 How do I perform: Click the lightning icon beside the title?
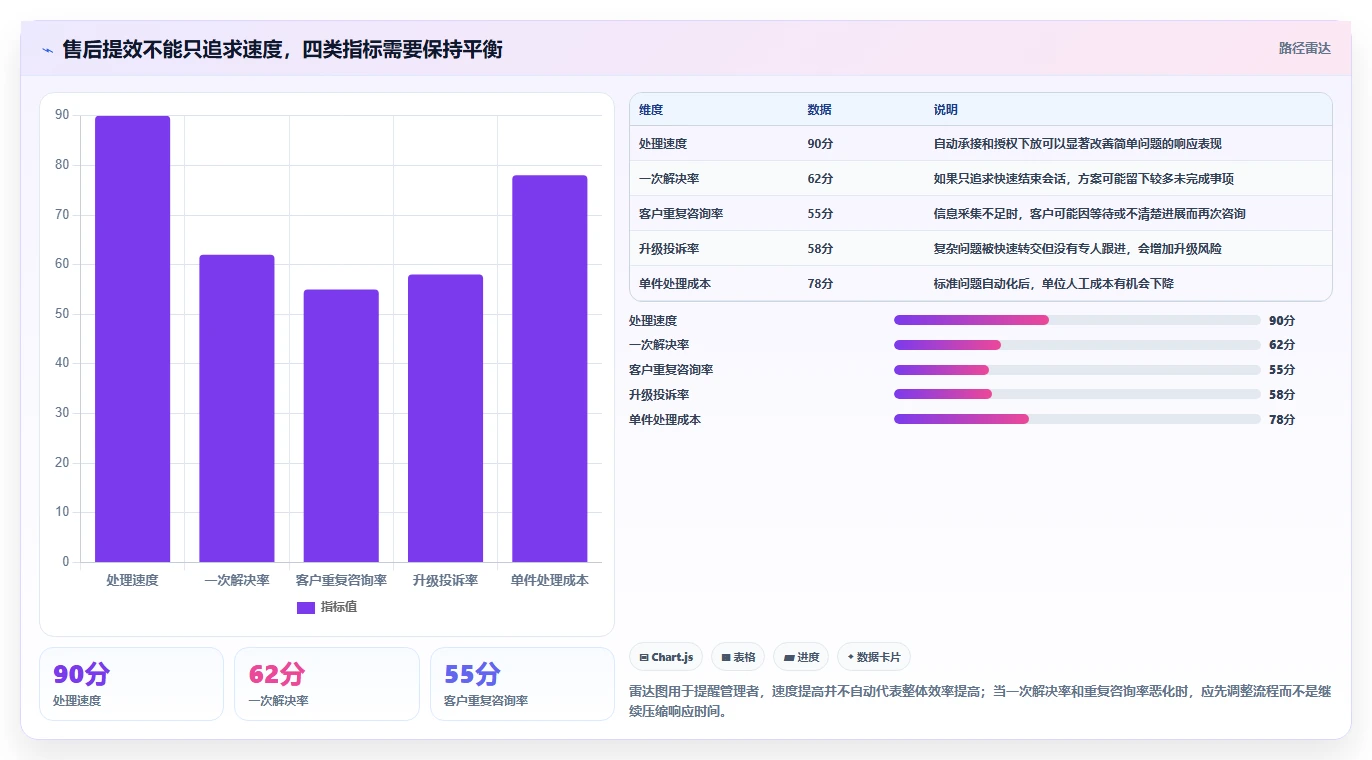pos(48,50)
